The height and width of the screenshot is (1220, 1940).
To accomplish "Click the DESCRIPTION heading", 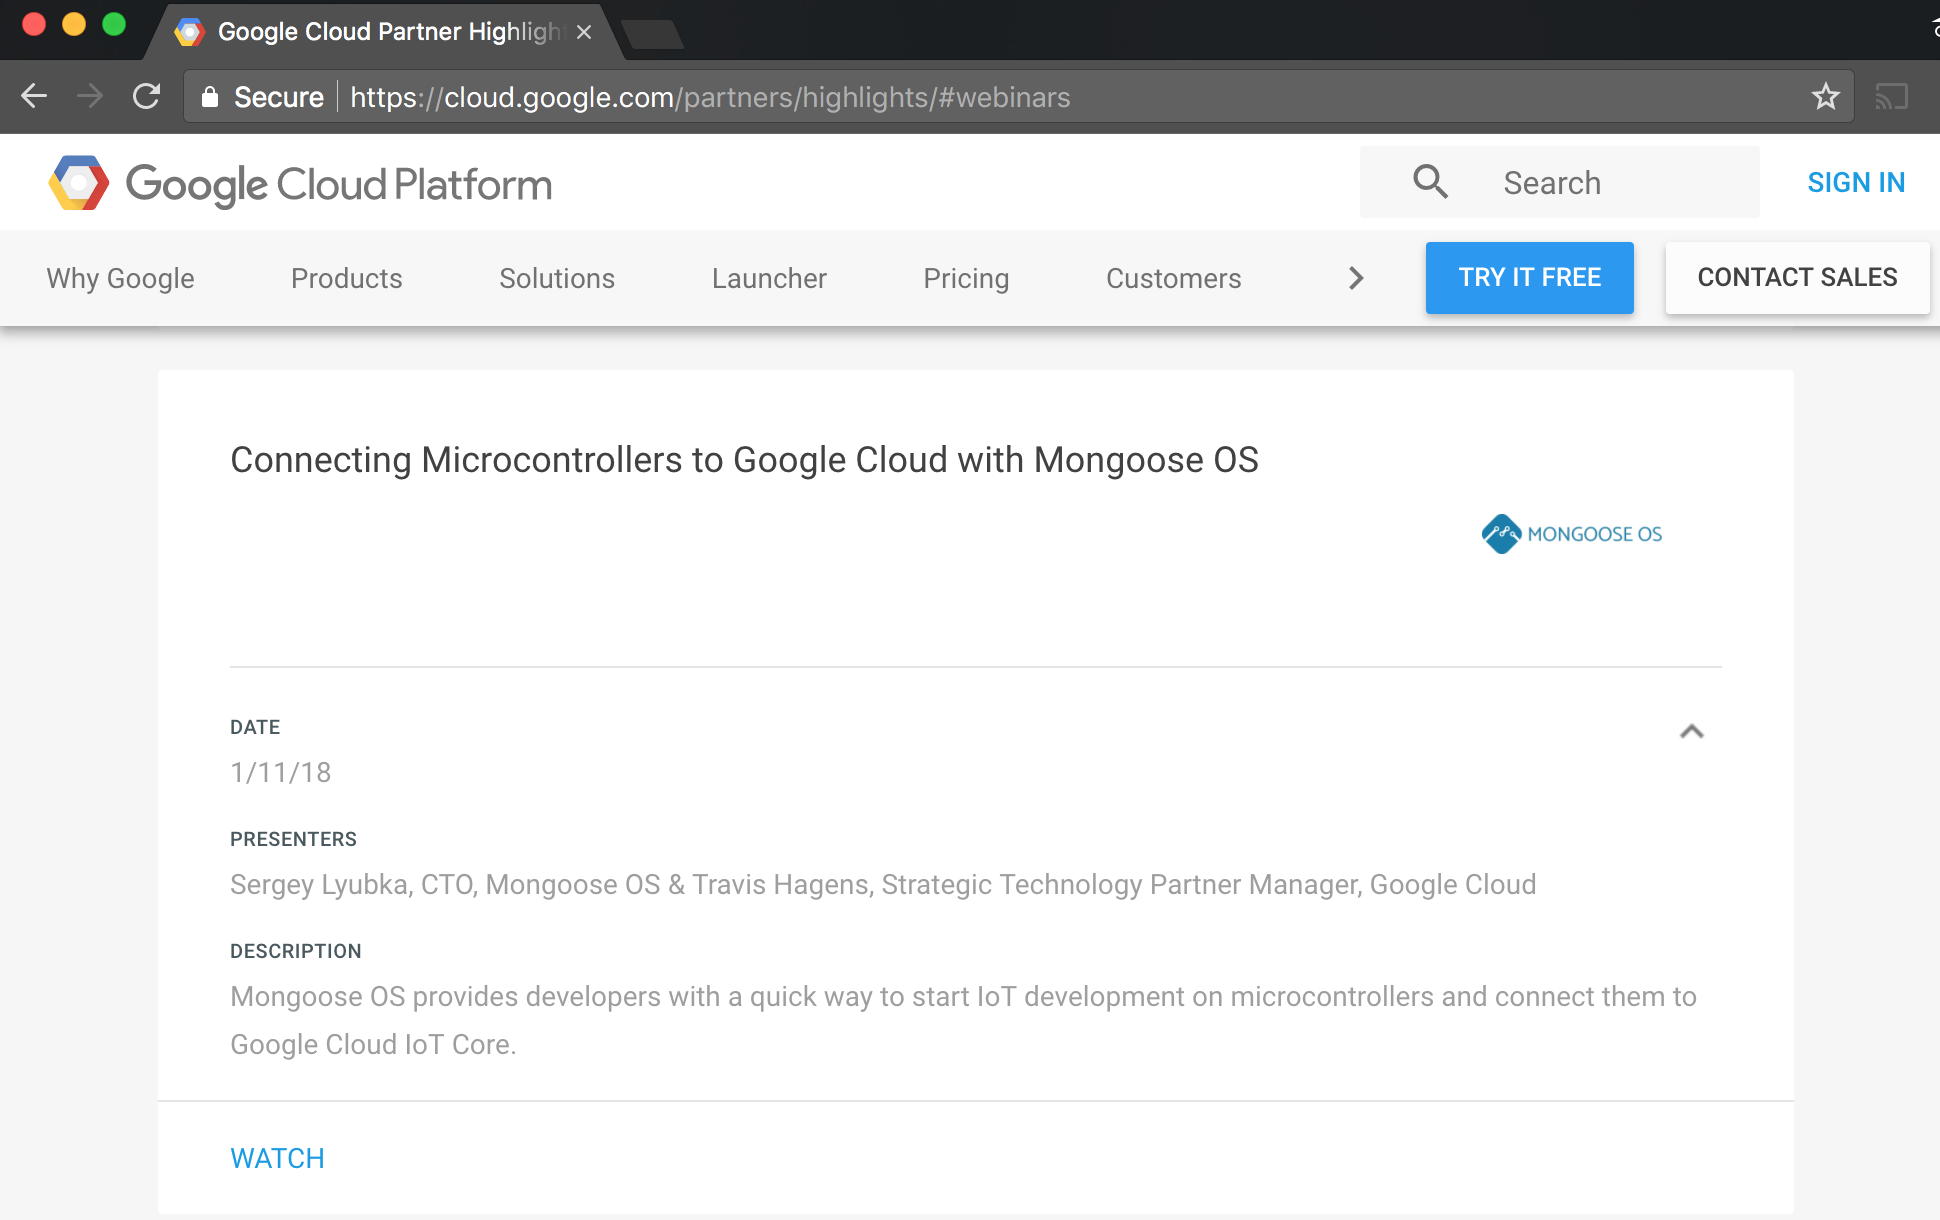I will (x=296, y=951).
